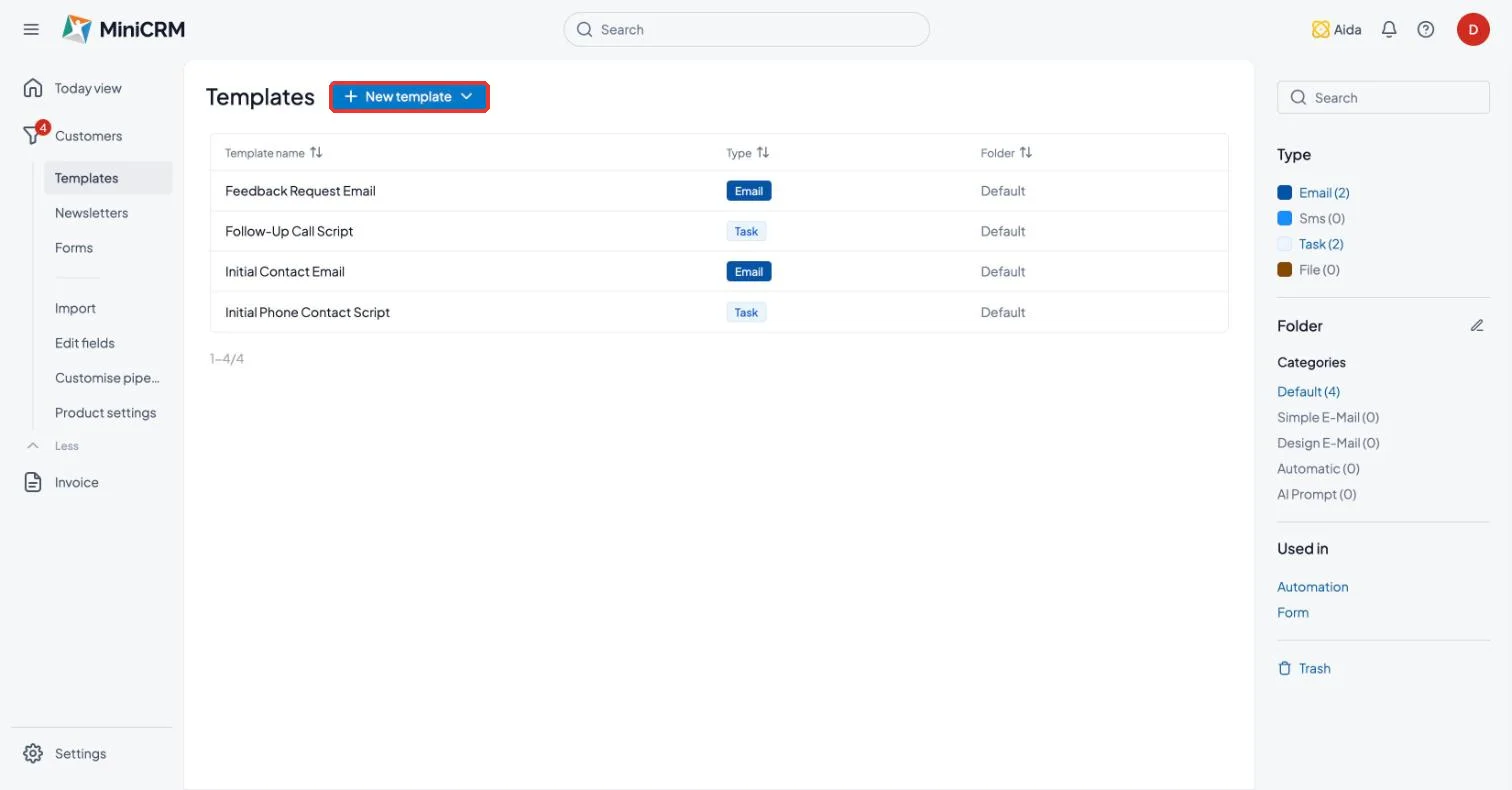Open the Customers menu item
Viewport: 1512px width, 790px height.
(x=88, y=135)
